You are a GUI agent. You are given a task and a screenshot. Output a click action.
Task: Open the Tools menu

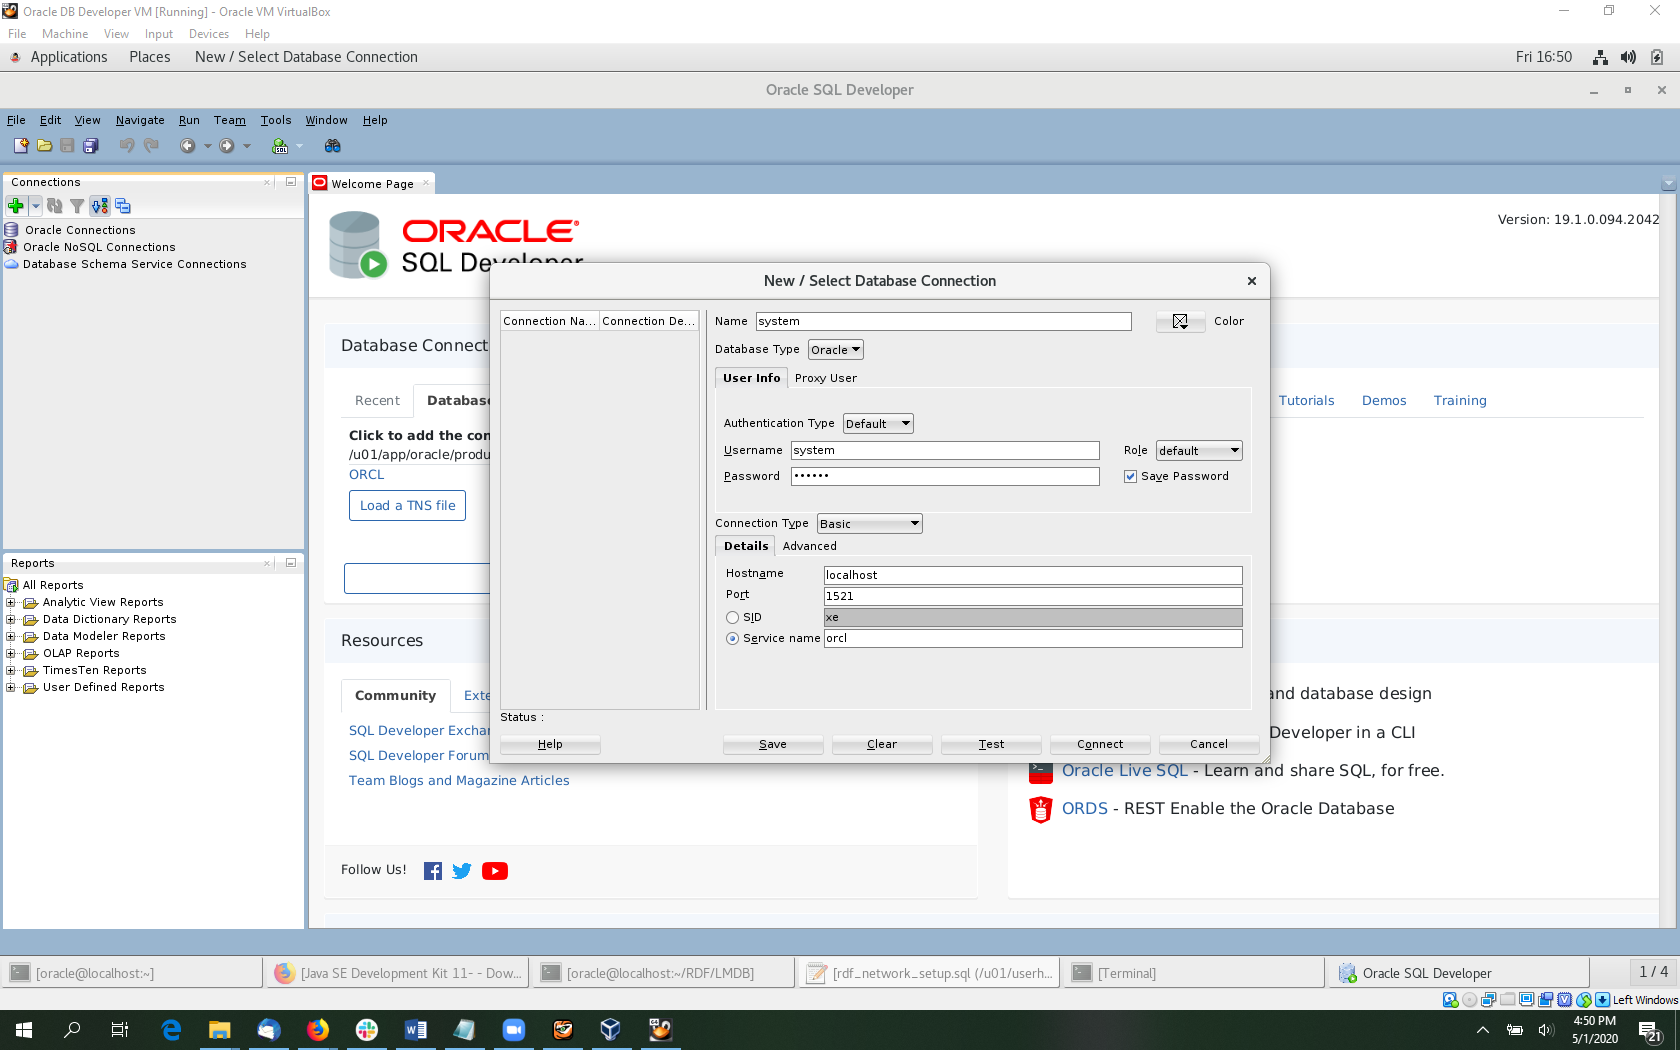coord(275,120)
